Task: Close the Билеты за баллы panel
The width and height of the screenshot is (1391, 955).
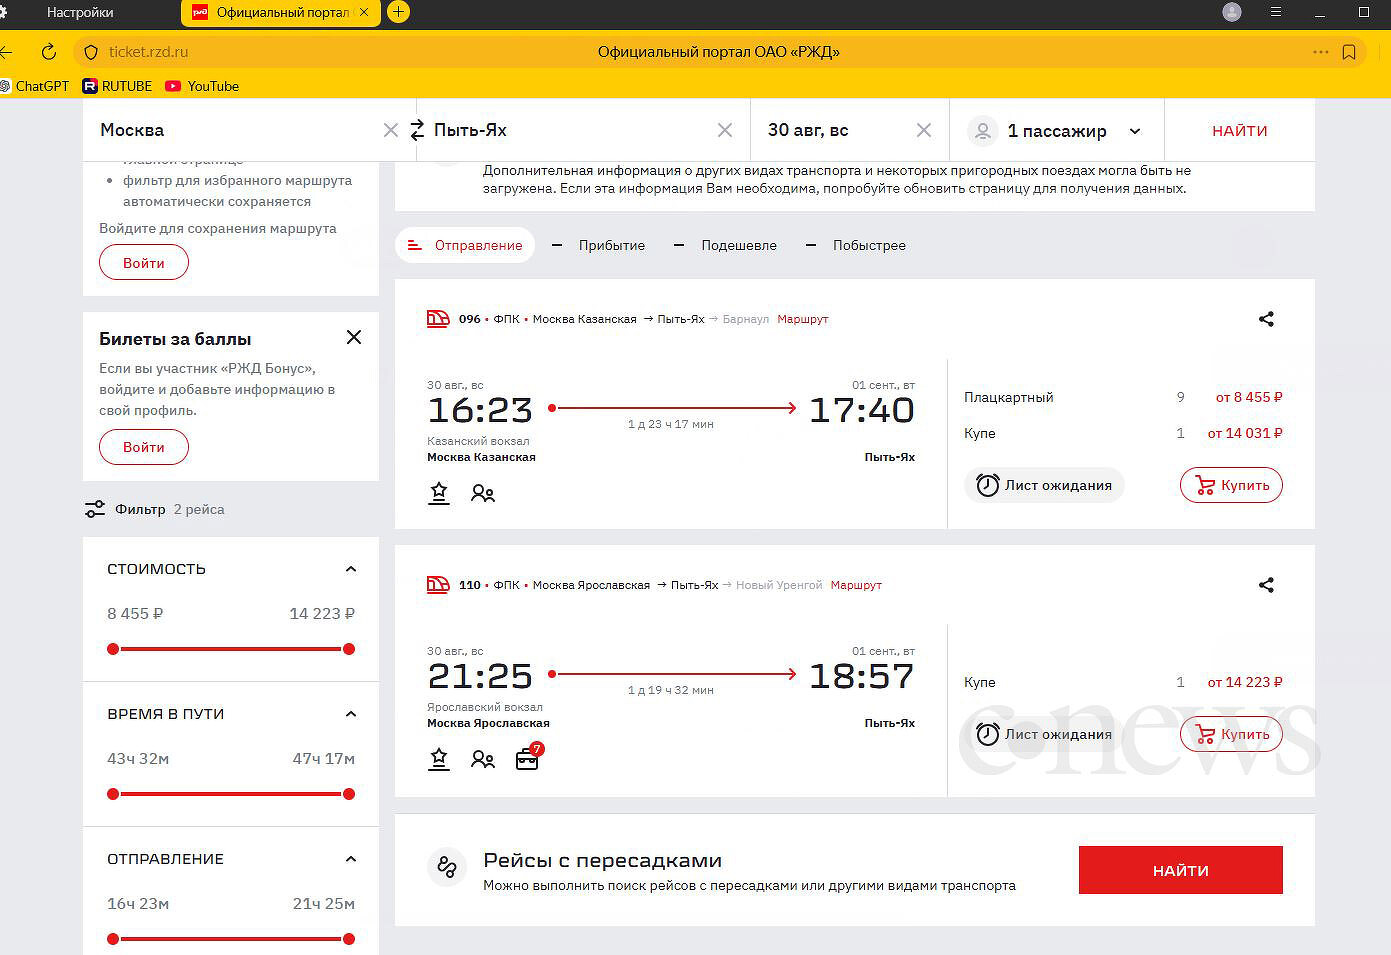Action: 354,337
